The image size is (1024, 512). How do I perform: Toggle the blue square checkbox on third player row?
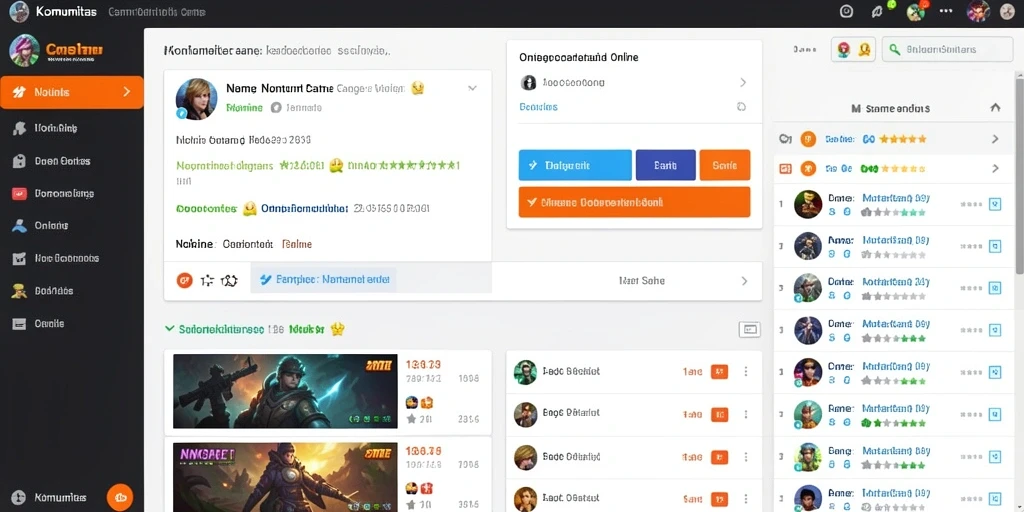pyautogui.click(x=995, y=288)
